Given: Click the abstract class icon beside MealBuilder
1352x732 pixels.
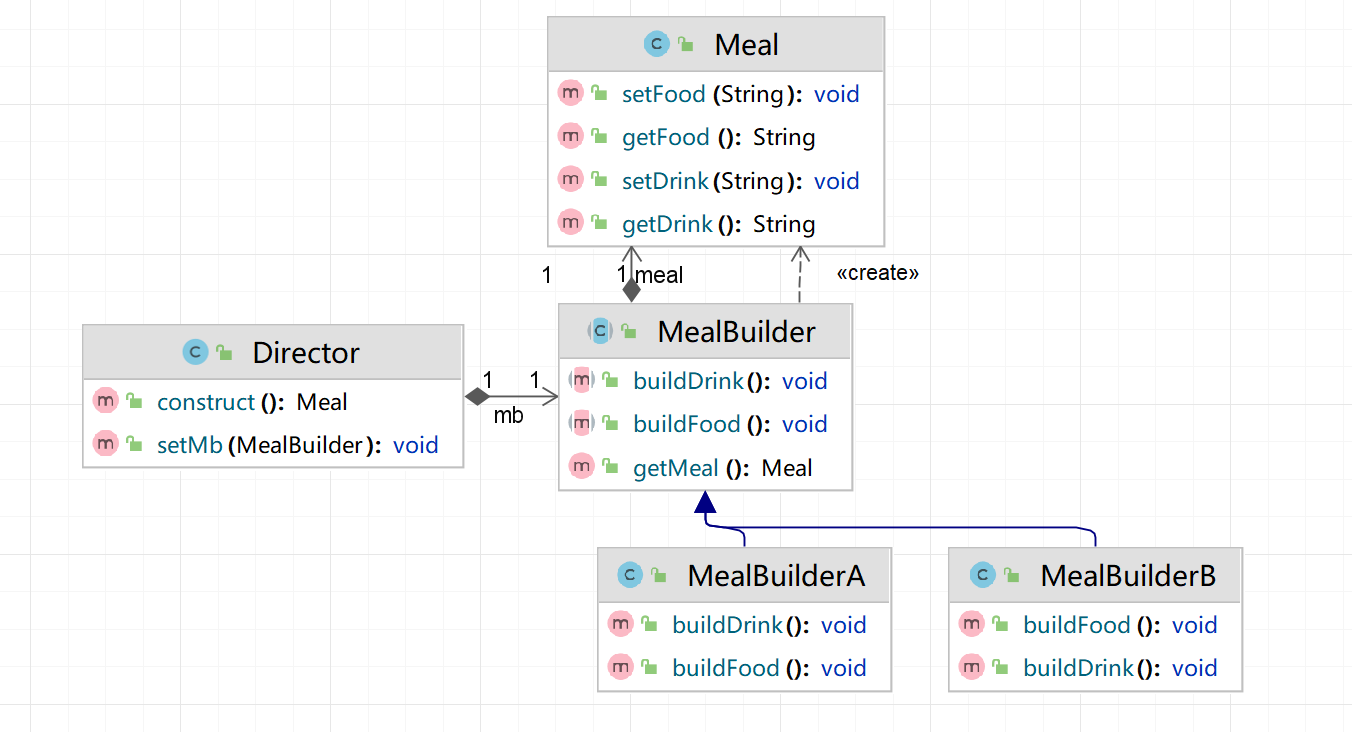Looking at the screenshot, I should point(600,331).
